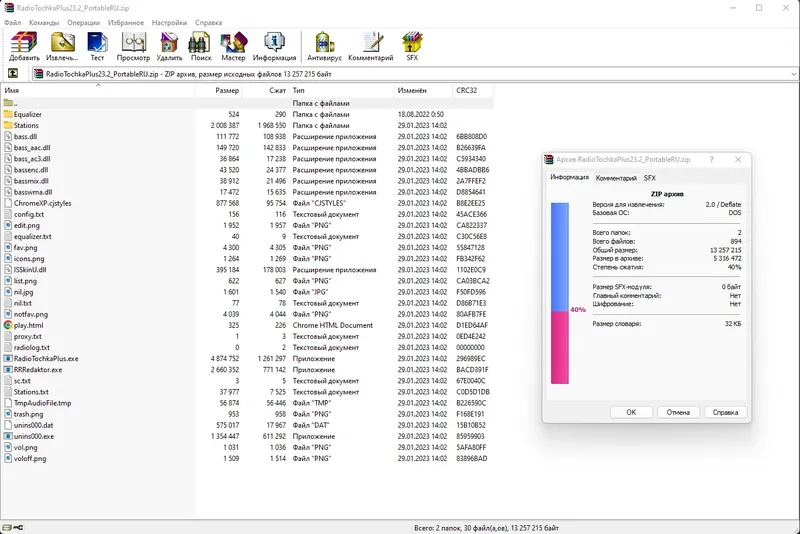800x534 pixels.
Task: Open the Операции menu
Action: 84,22
